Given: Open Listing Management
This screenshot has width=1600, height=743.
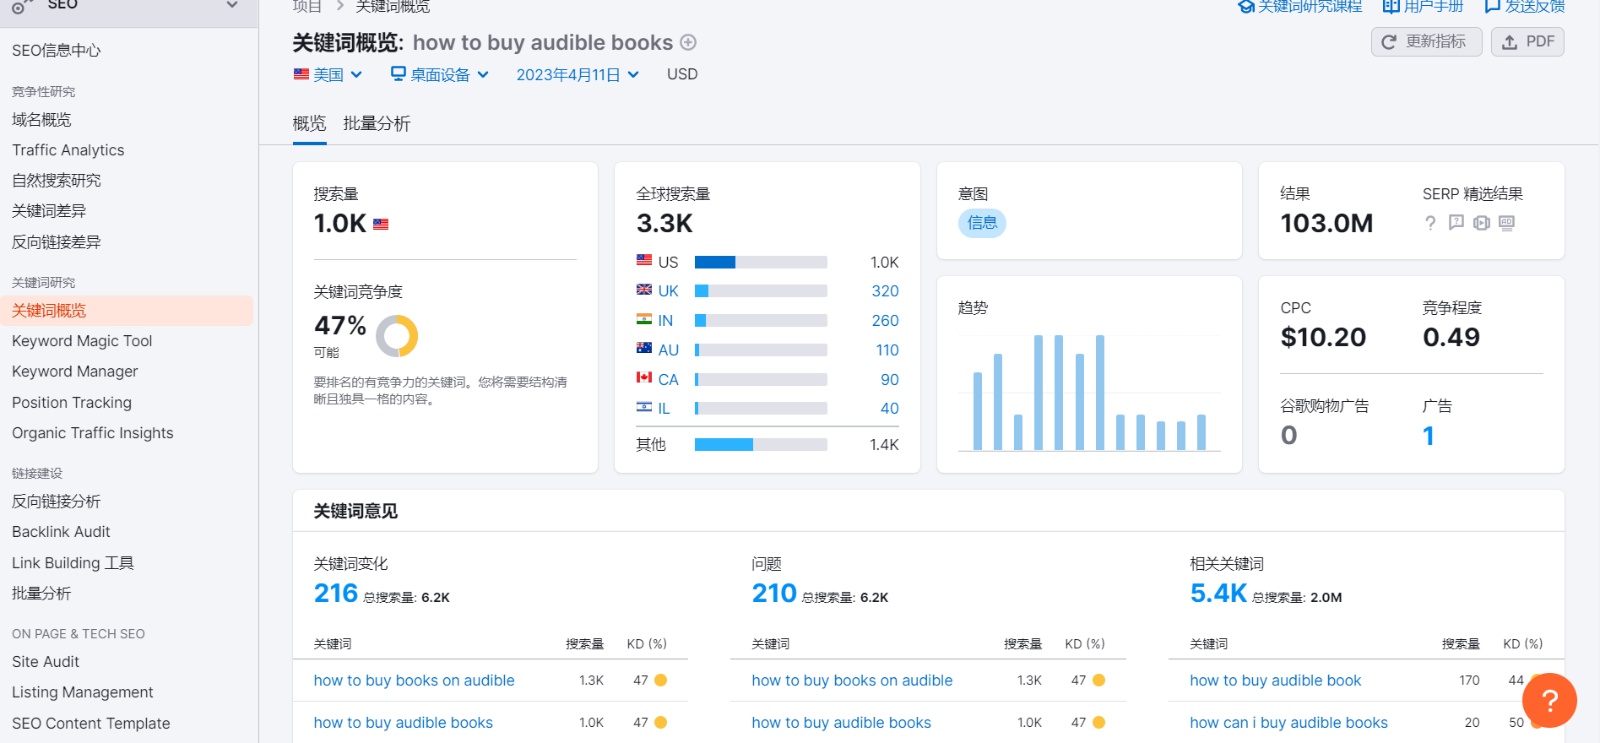Looking at the screenshot, I should [x=83, y=692].
